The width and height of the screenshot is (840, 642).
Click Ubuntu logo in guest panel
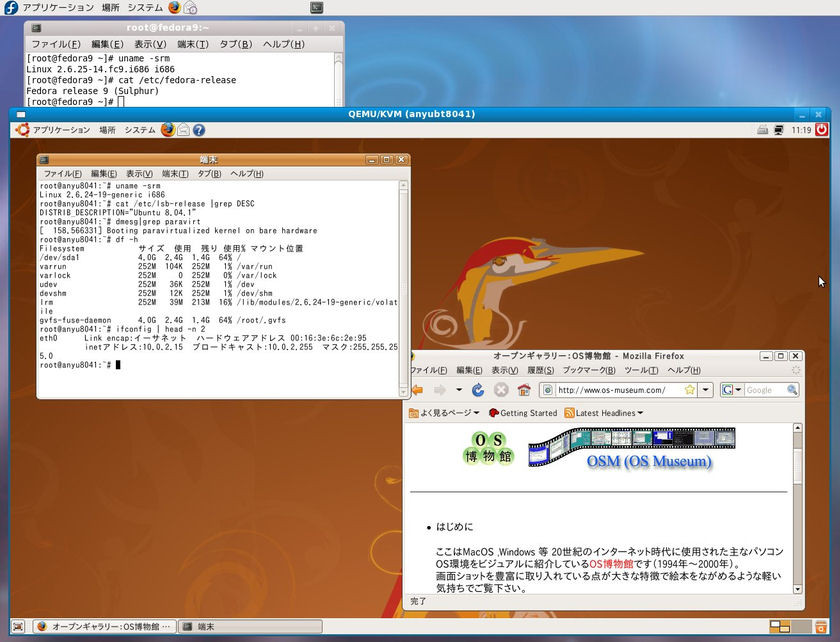[x=22, y=130]
